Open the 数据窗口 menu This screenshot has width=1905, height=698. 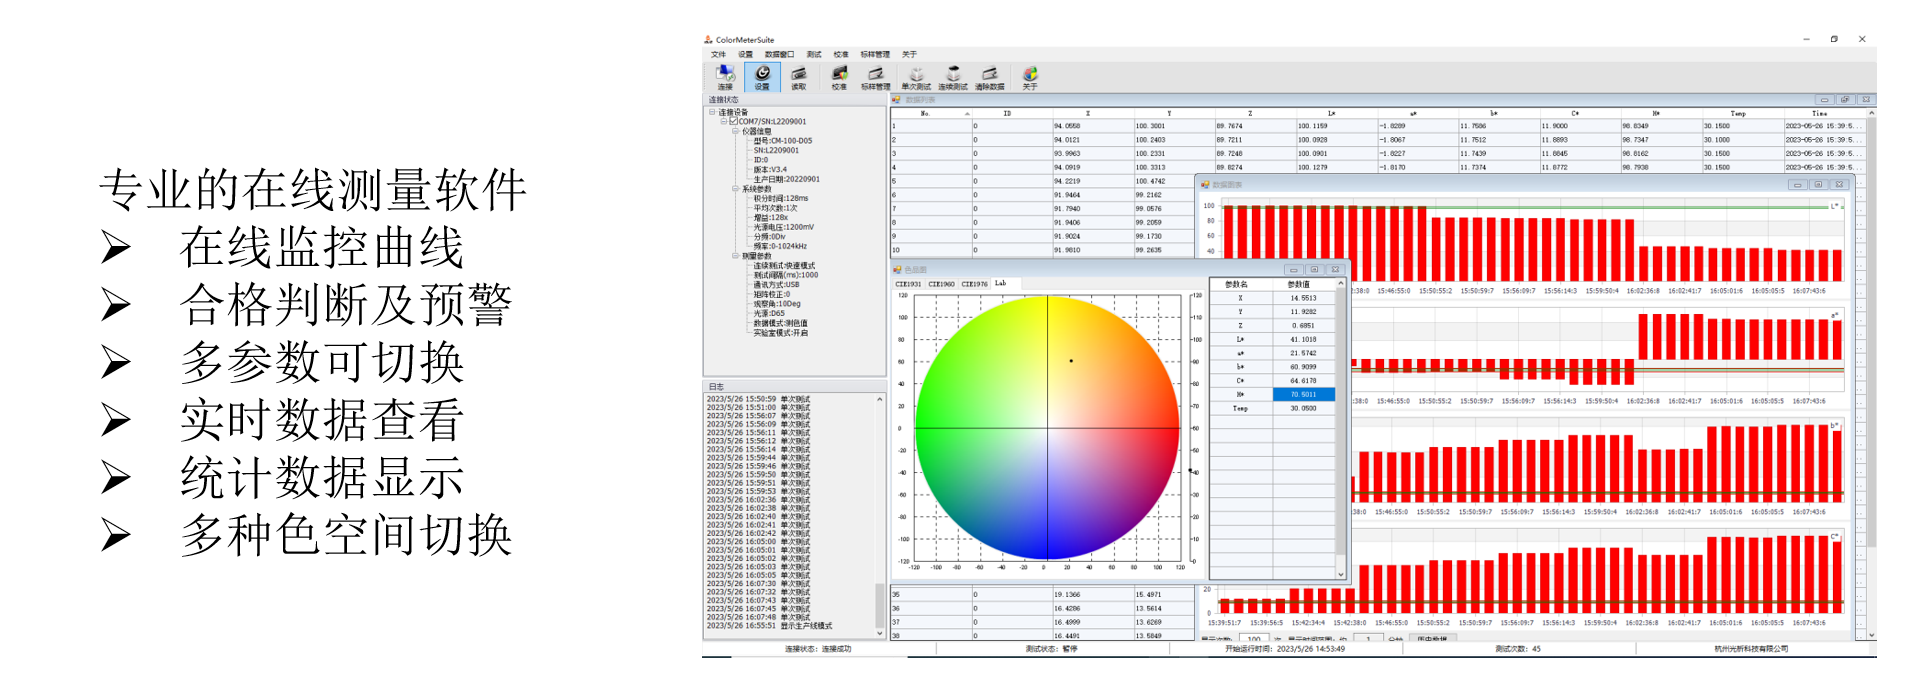tap(779, 55)
